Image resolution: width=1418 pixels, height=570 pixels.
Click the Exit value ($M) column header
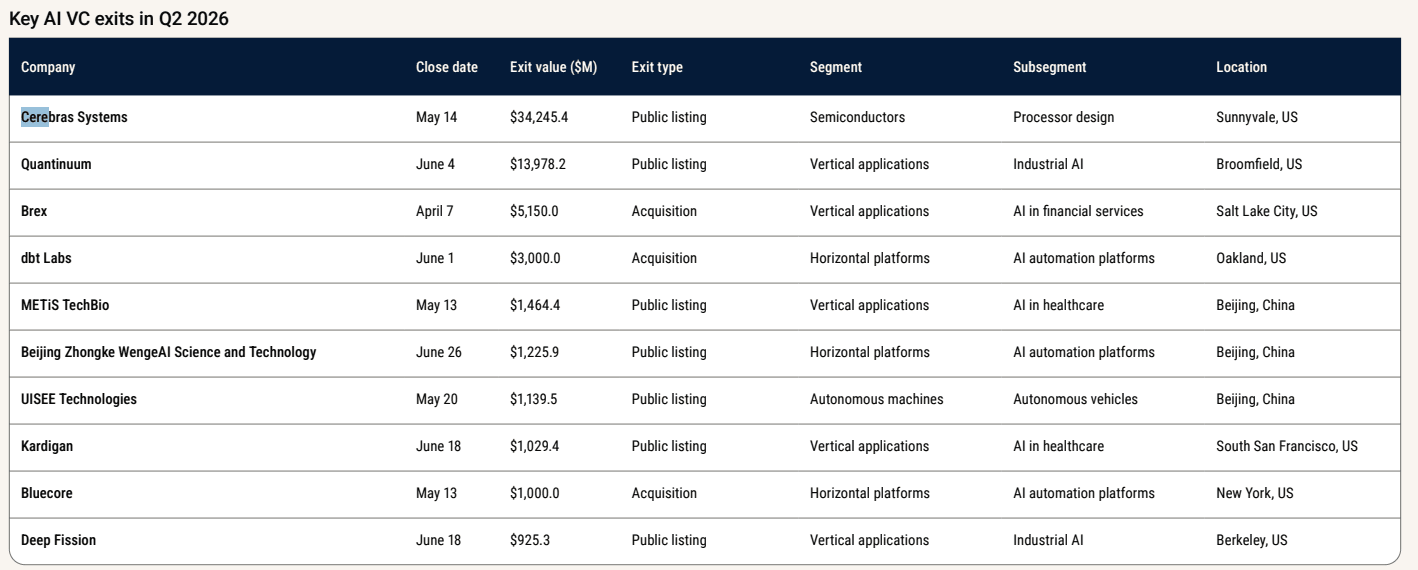point(553,67)
